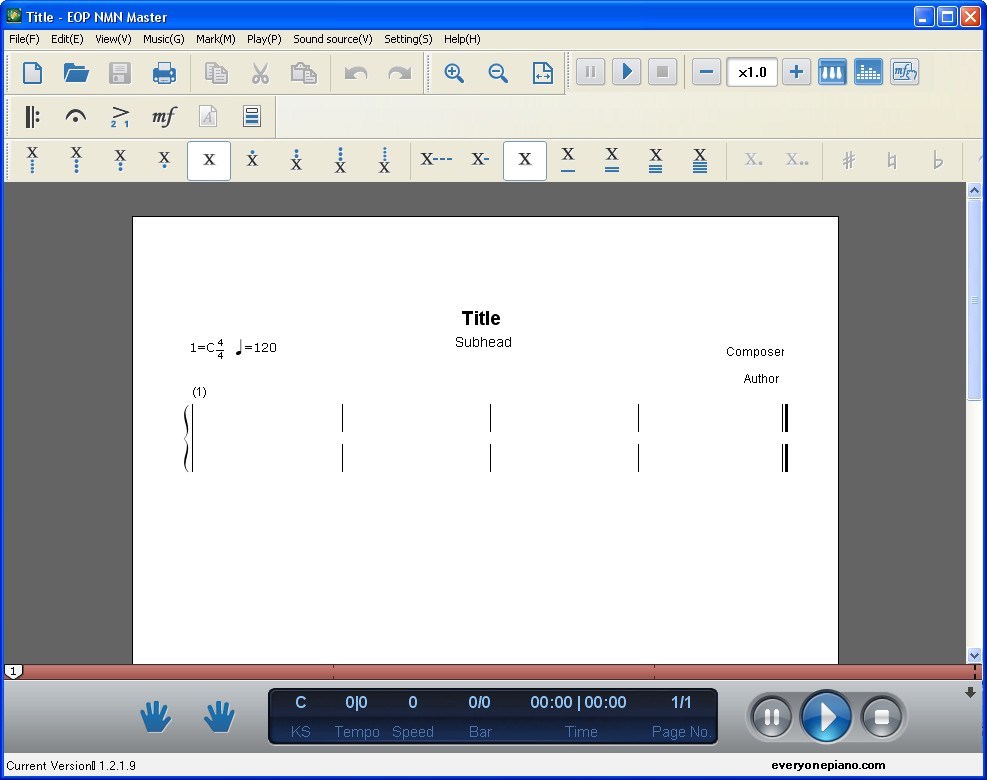The width and height of the screenshot is (987, 780).
Task: Toggle the piano keyboard view button
Action: pyautogui.click(x=832, y=72)
